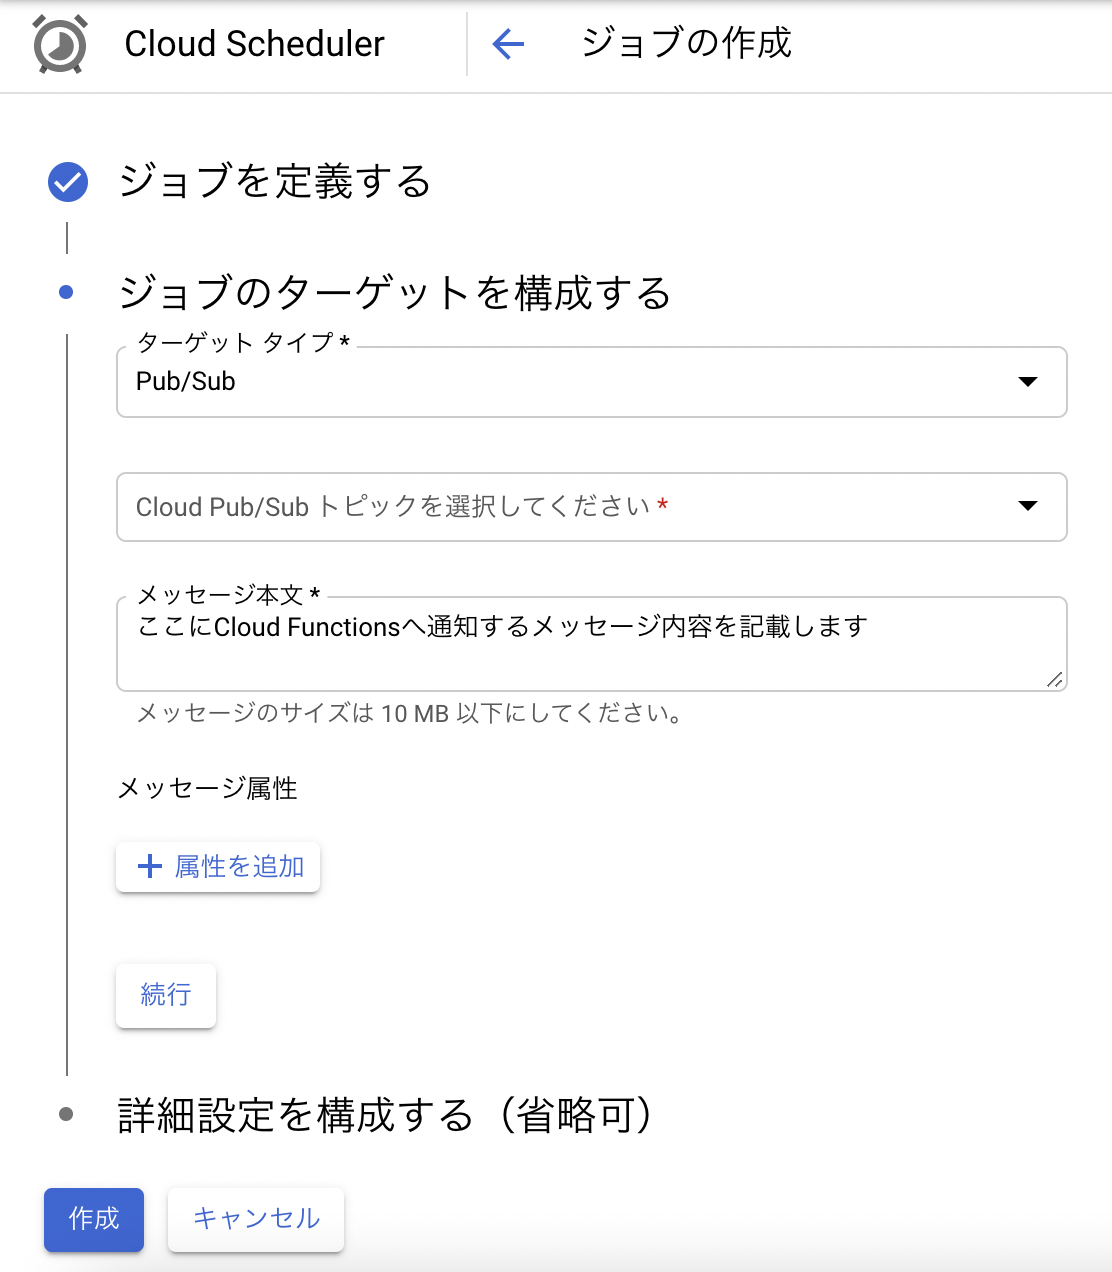Click the 続行 button
This screenshot has height=1272, width=1112.
click(x=166, y=995)
